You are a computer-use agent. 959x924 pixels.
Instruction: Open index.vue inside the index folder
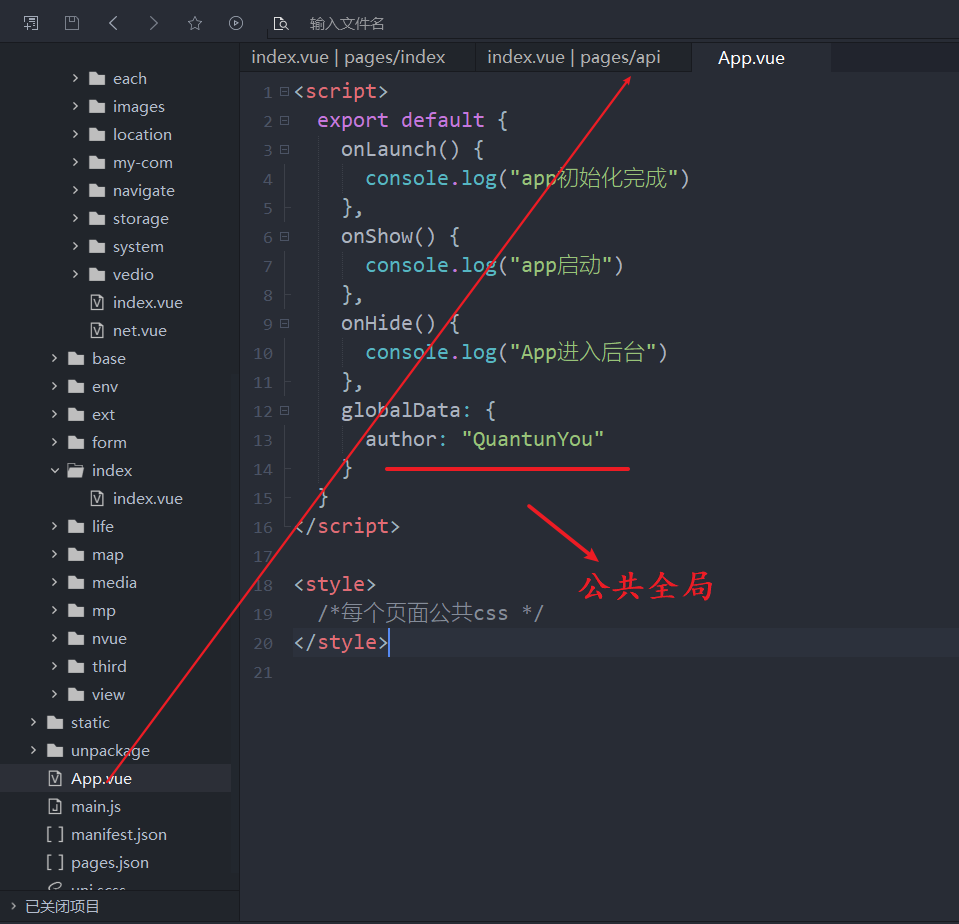click(x=147, y=498)
